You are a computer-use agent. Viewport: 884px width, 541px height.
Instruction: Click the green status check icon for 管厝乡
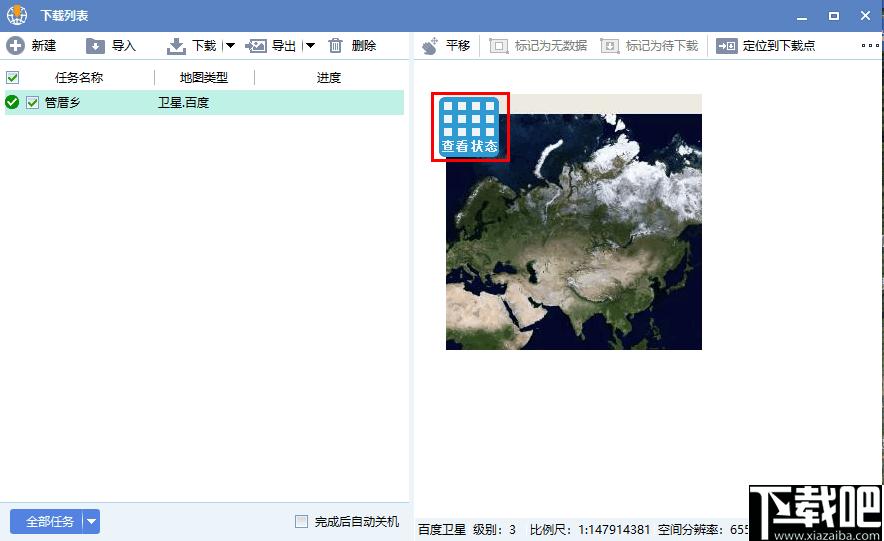click(x=12, y=103)
